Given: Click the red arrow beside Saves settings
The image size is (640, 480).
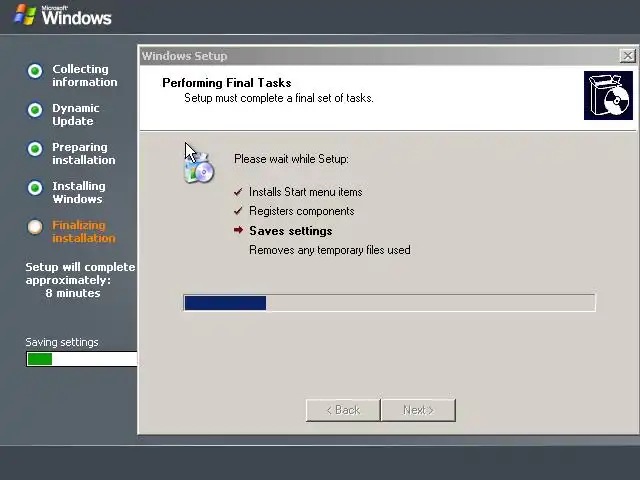Looking at the screenshot, I should click(238, 230).
